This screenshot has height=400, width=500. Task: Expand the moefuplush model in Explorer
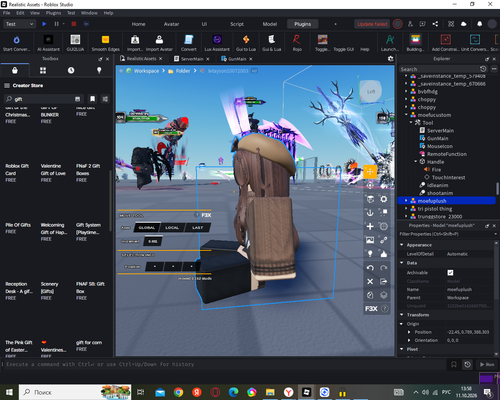[406, 201]
